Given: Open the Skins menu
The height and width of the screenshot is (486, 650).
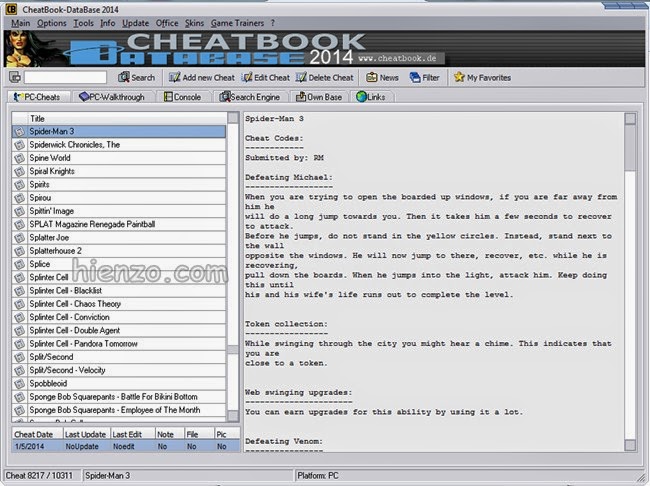Looking at the screenshot, I should pos(194,23).
